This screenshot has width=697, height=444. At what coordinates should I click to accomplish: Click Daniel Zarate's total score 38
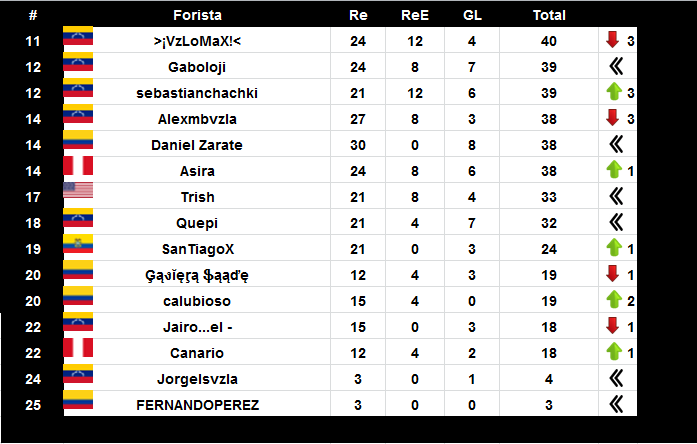pyautogui.click(x=549, y=145)
